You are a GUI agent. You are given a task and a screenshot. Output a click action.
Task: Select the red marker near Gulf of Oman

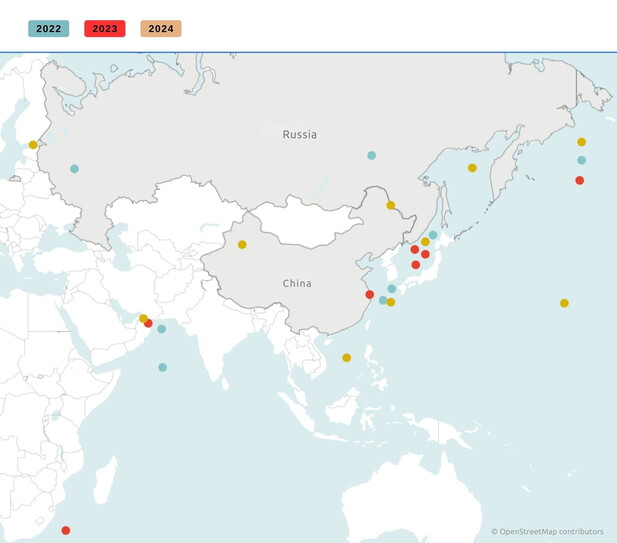(x=149, y=323)
